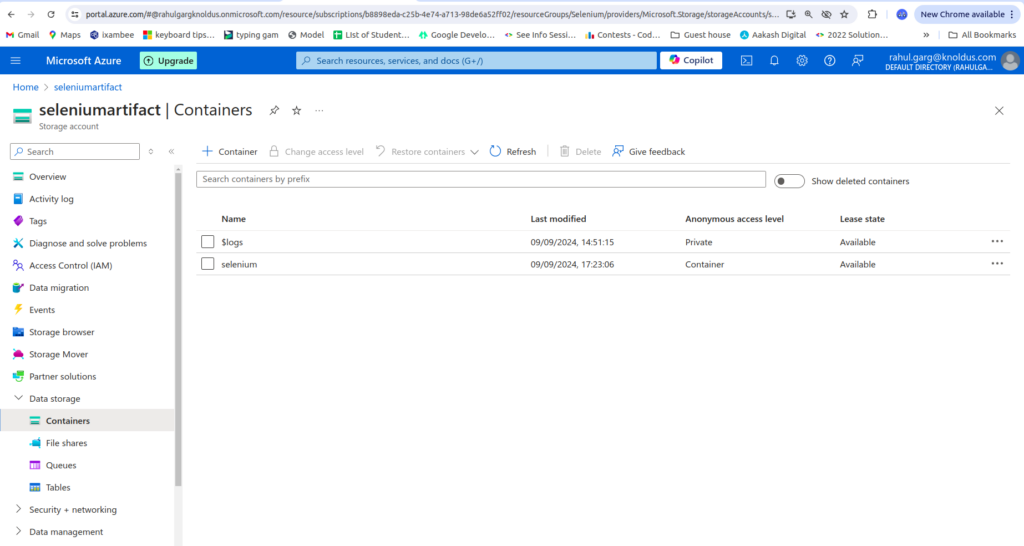Image resolution: width=1024 pixels, height=546 pixels.
Task: Expand the Security + networking section
Action: [x=18, y=510]
